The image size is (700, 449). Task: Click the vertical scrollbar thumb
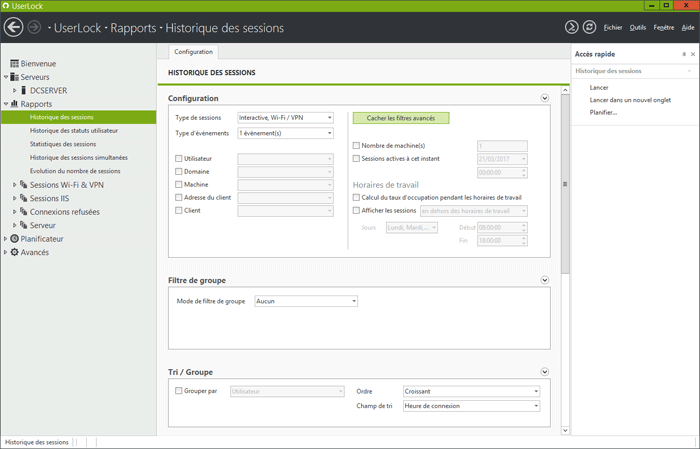tap(565, 184)
